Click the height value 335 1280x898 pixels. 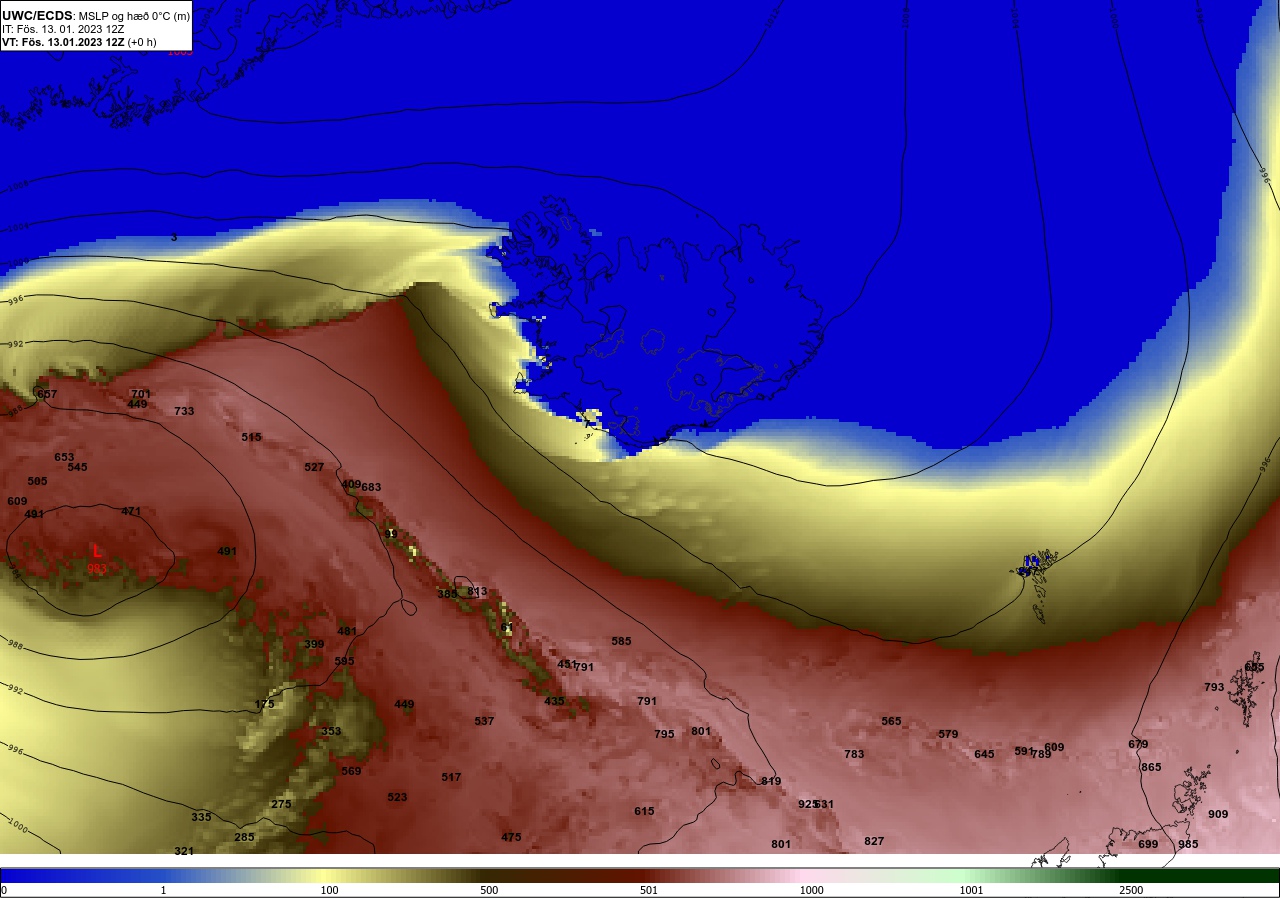point(201,817)
